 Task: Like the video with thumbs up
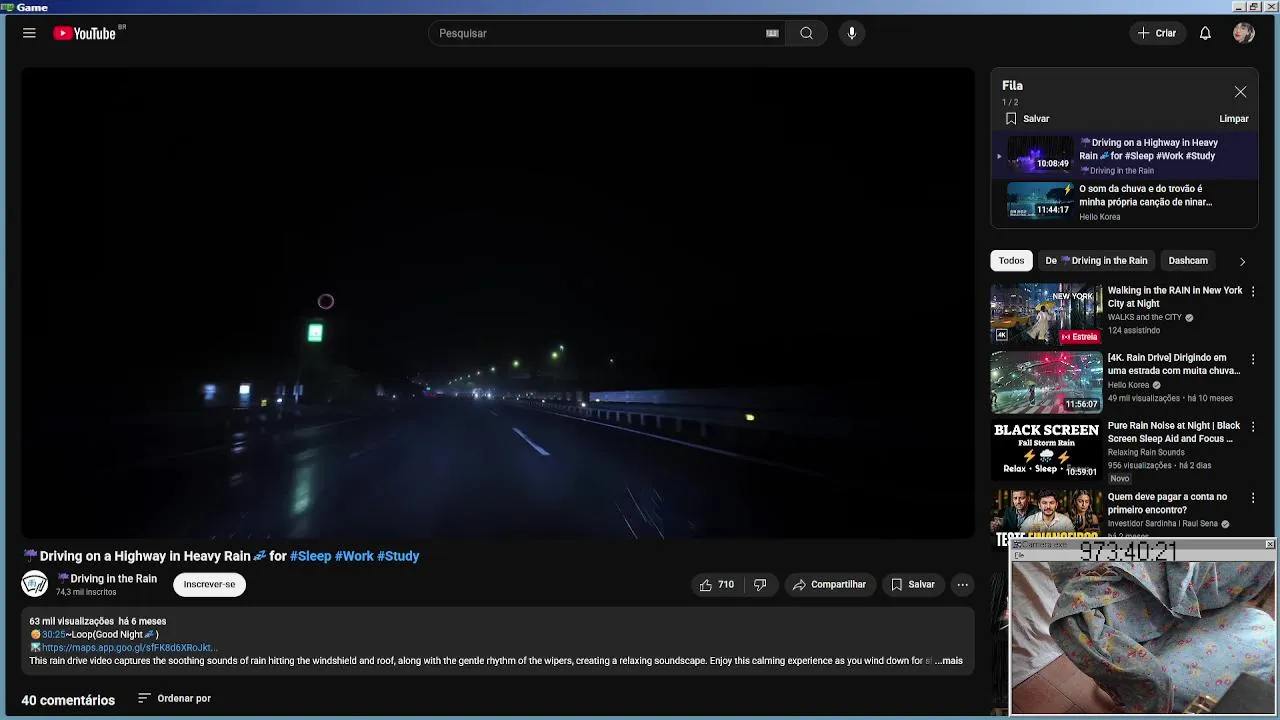click(717, 584)
